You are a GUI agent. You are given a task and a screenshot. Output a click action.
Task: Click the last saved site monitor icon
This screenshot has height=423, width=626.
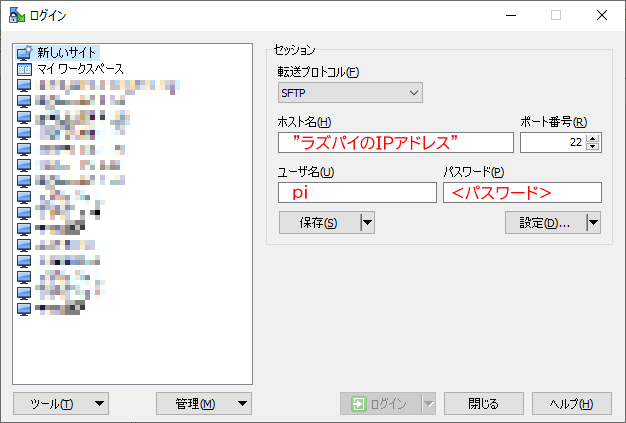click(25, 309)
